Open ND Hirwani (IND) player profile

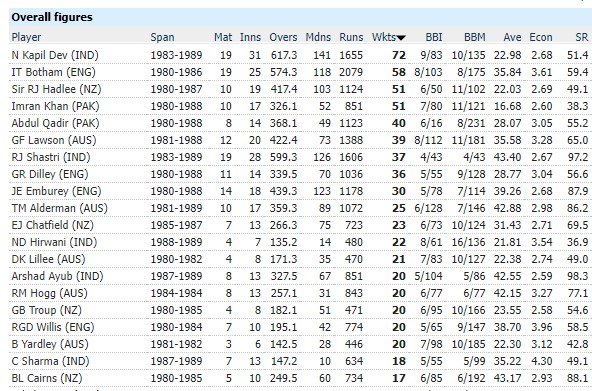point(54,242)
